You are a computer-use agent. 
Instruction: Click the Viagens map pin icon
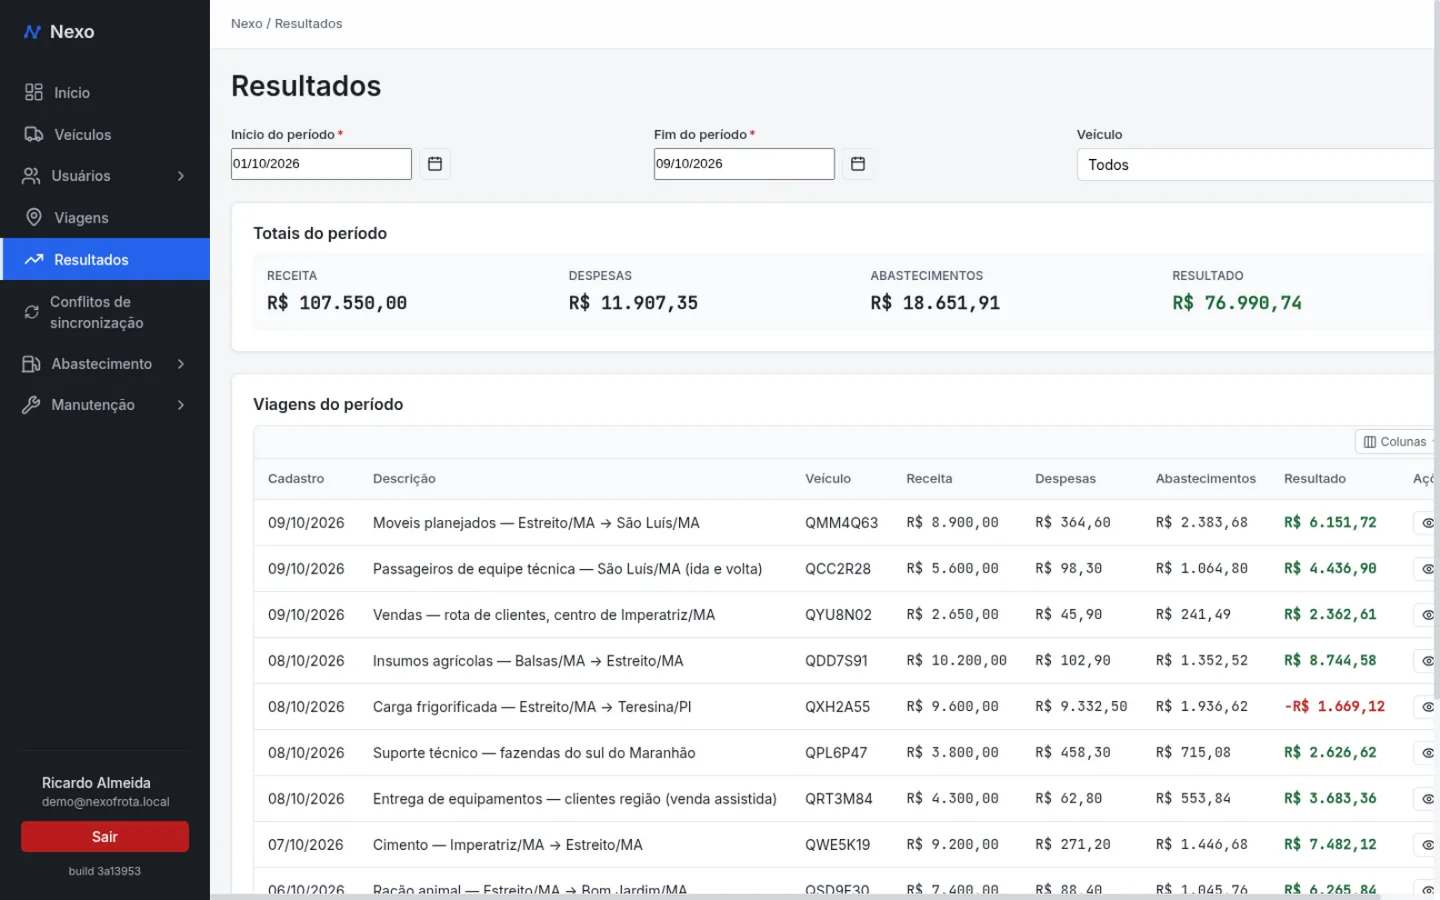click(x=34, y=217)
